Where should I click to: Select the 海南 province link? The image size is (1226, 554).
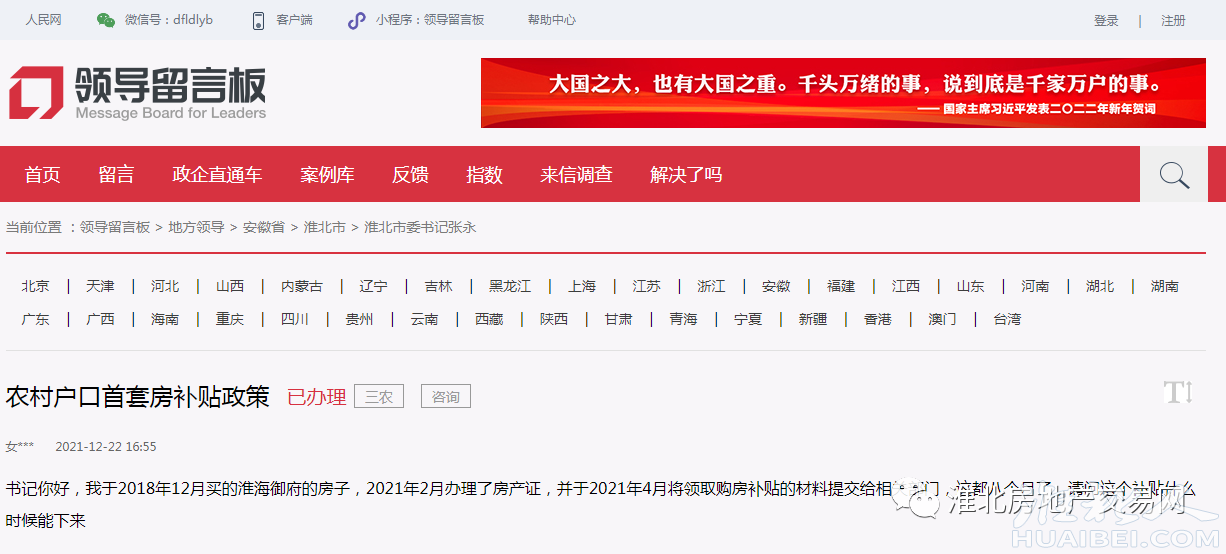click(165, 319)
